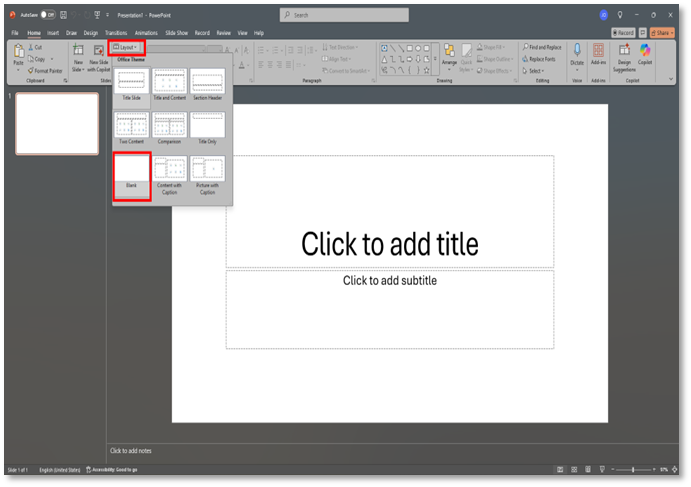
Task: Expand the Layout dropdown
Action: pyautogui.click(x=127, y=47)
